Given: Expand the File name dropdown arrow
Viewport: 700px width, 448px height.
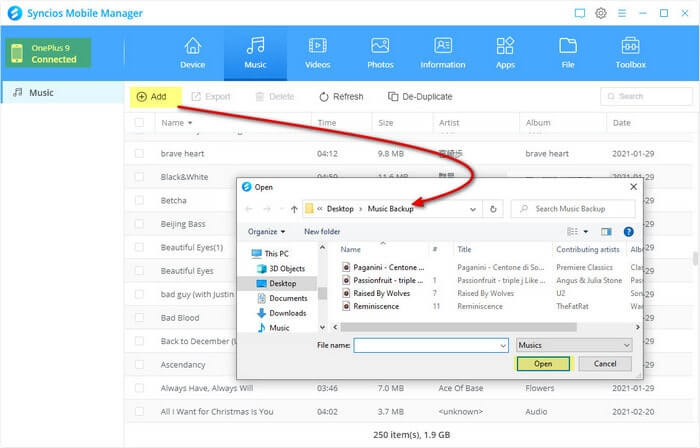Looking at the screenshot, I should tap(503, 345).
